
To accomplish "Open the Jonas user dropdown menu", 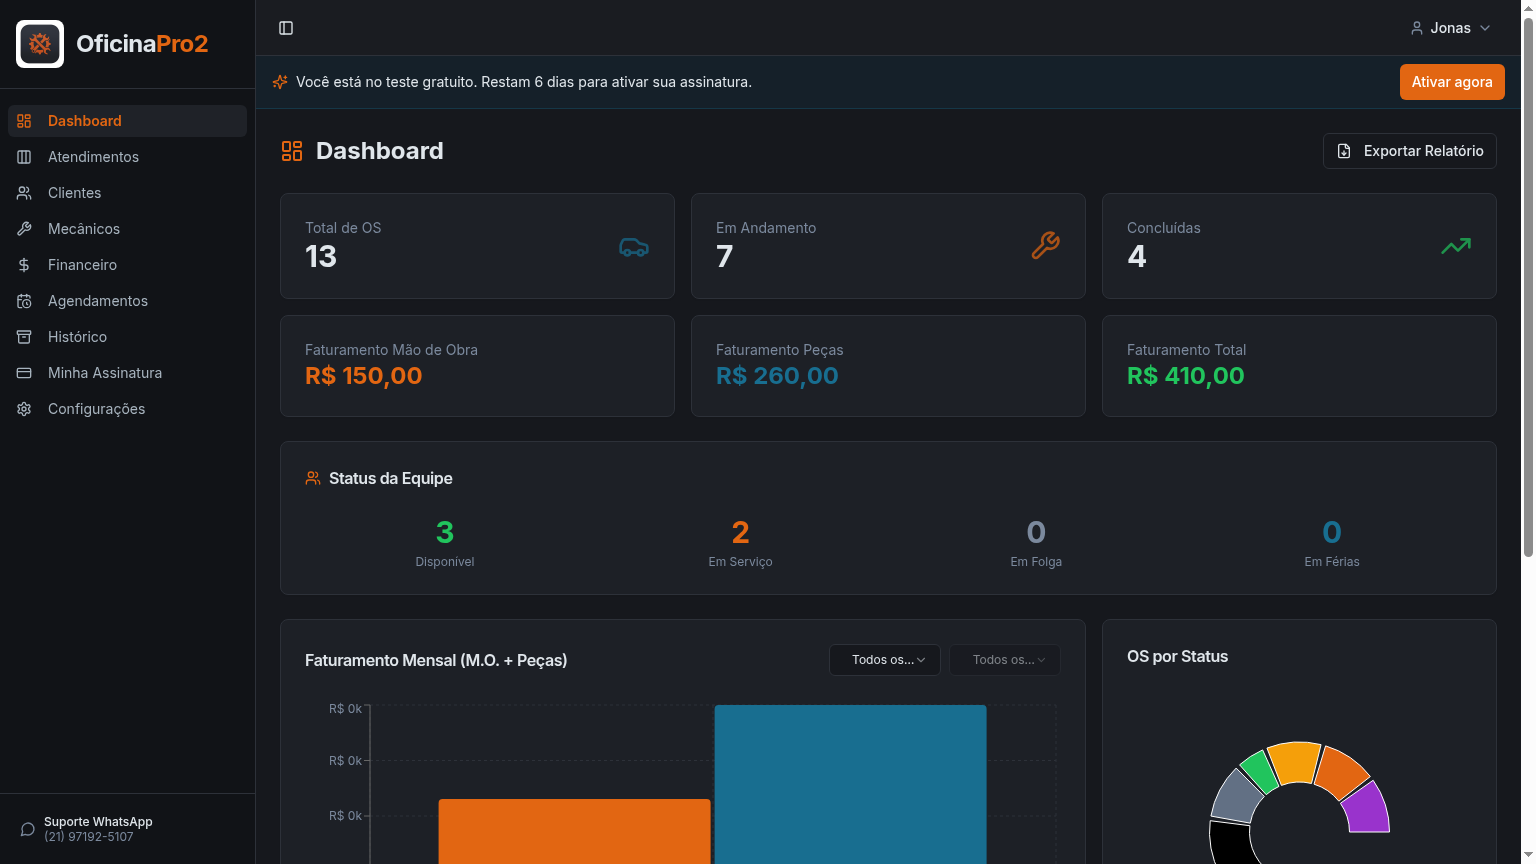I will (1451, 28).
